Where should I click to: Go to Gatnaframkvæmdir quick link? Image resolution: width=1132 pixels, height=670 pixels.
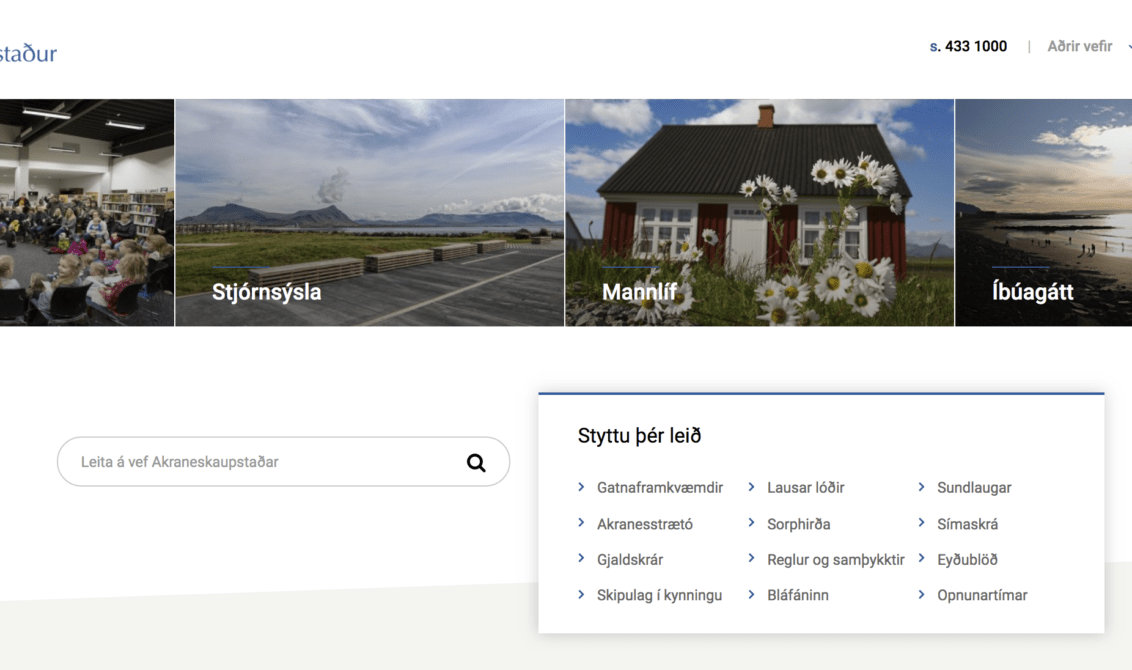660,488
